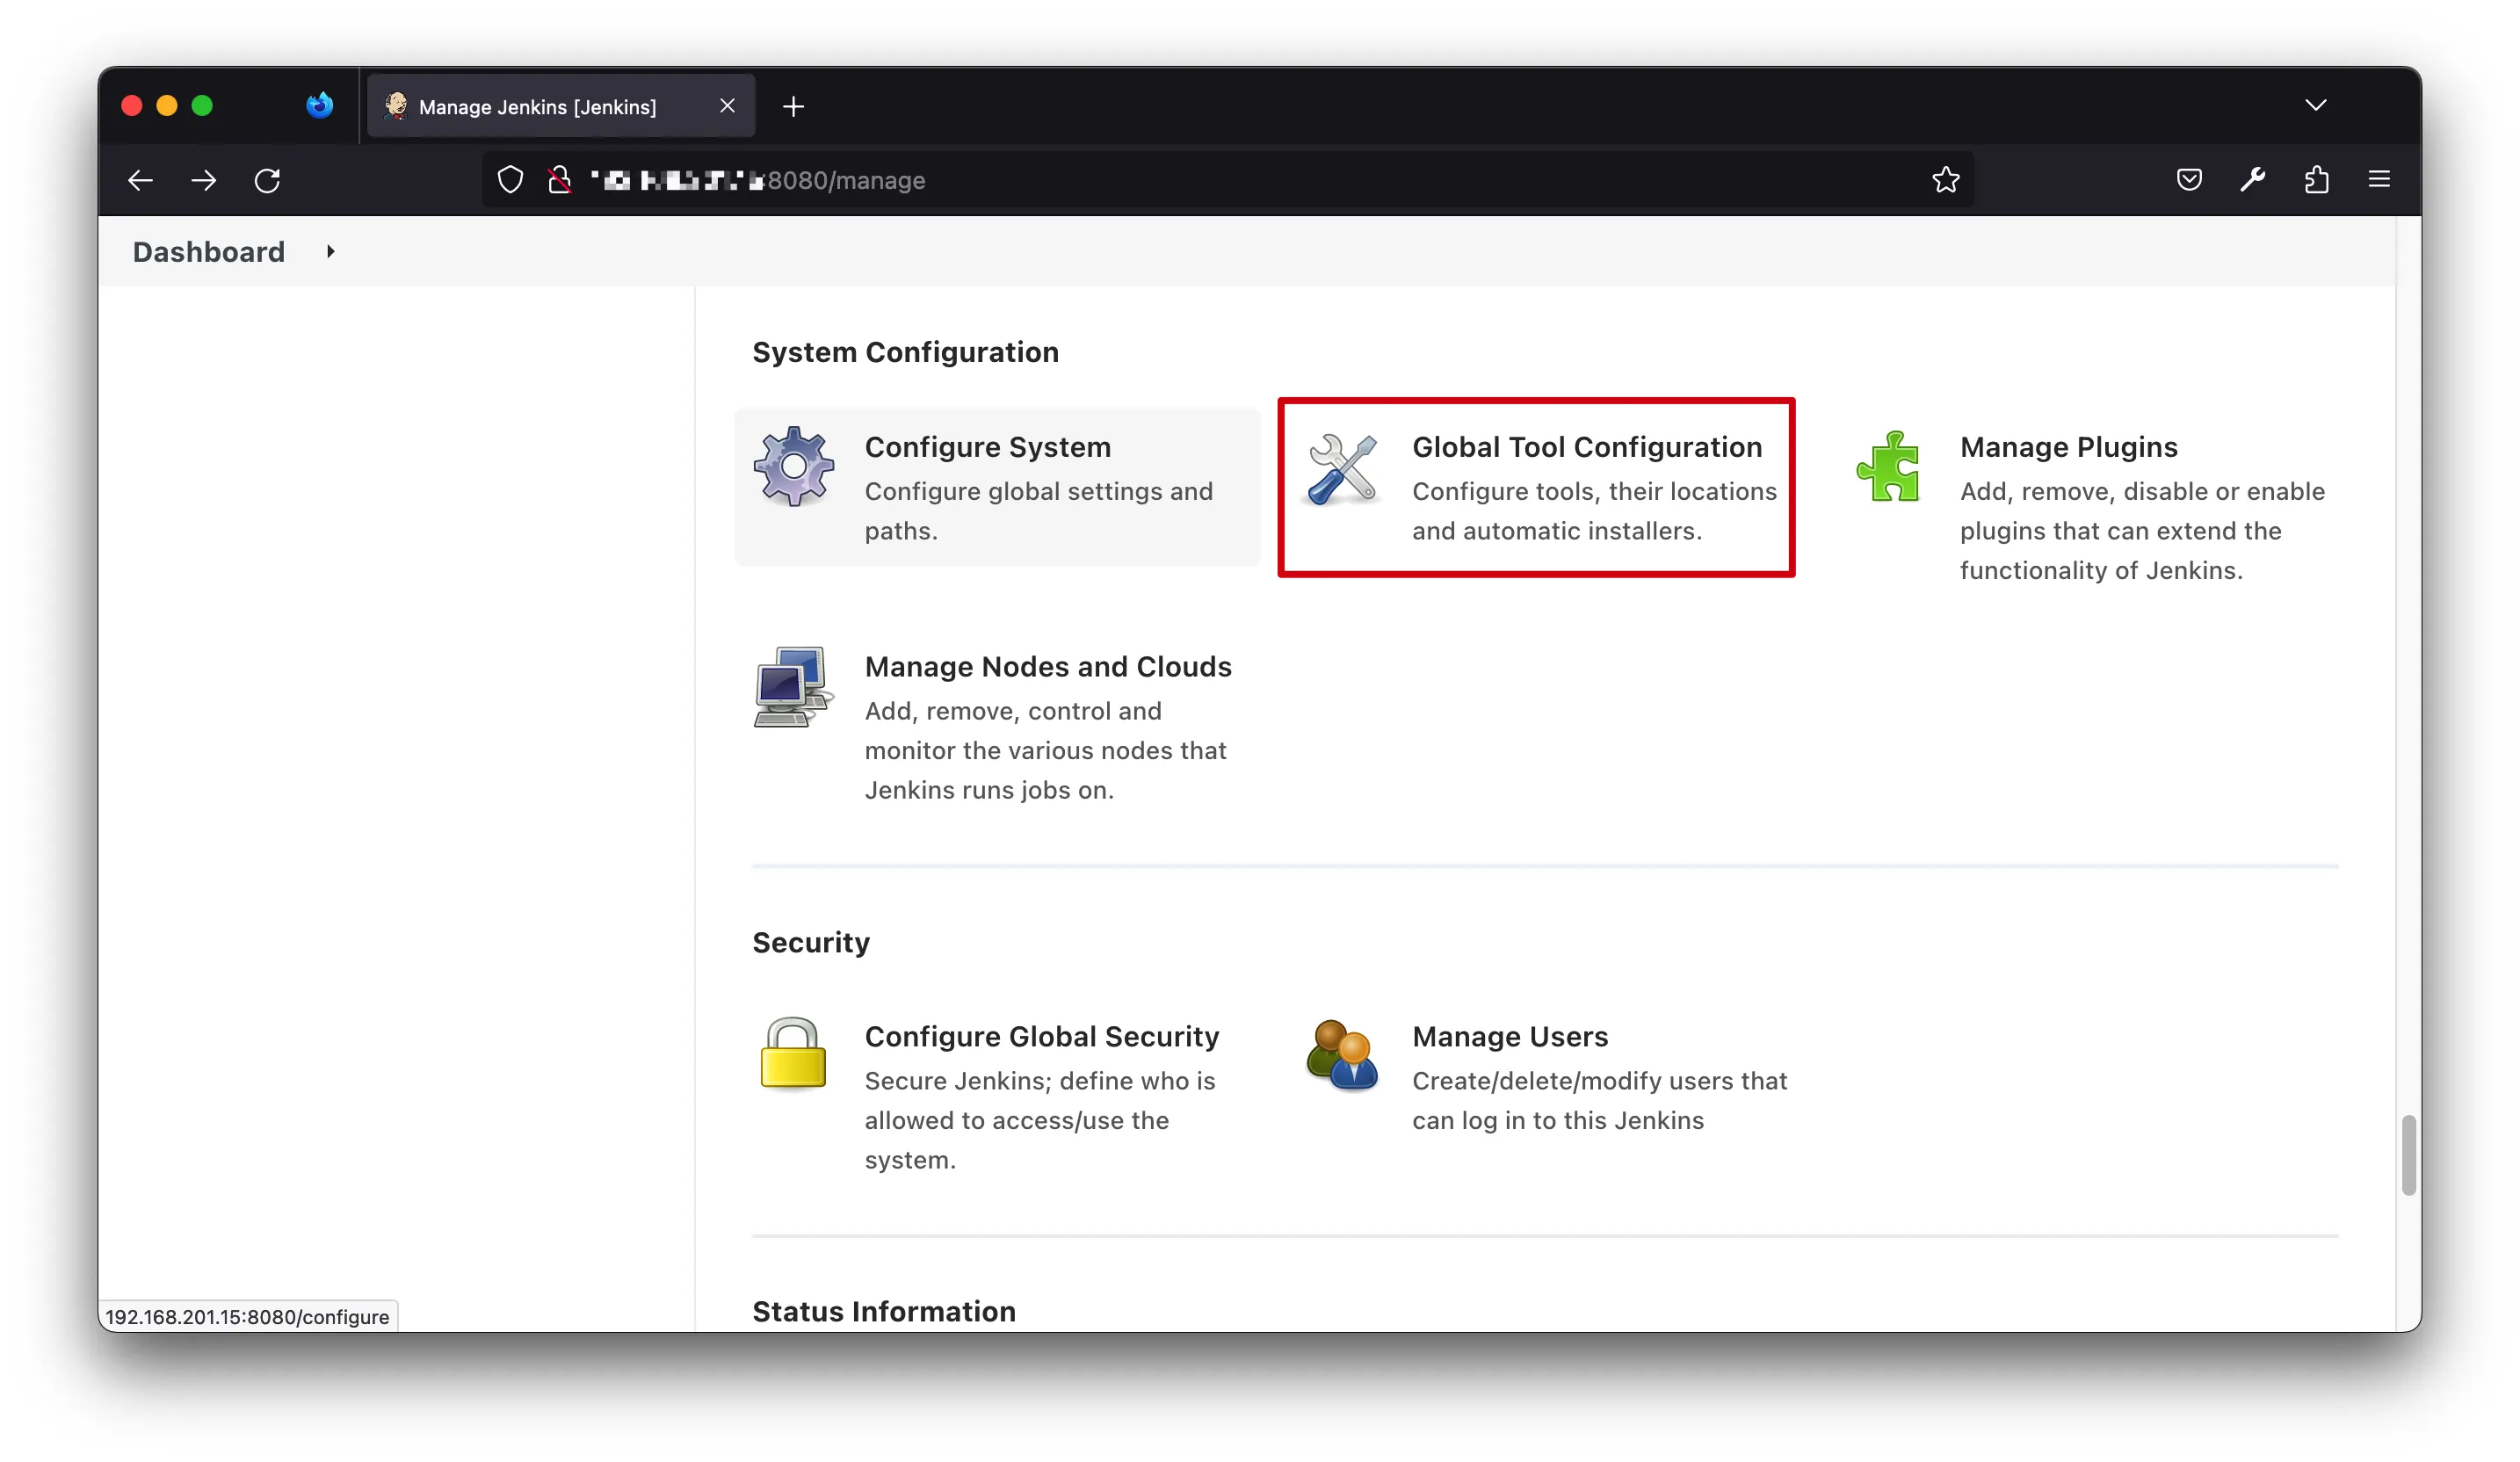The width and height of the screenshot is (2520, 1462).
Task: Open Global Tool Configuration wrench icon
Action: tap(1341, 469)
